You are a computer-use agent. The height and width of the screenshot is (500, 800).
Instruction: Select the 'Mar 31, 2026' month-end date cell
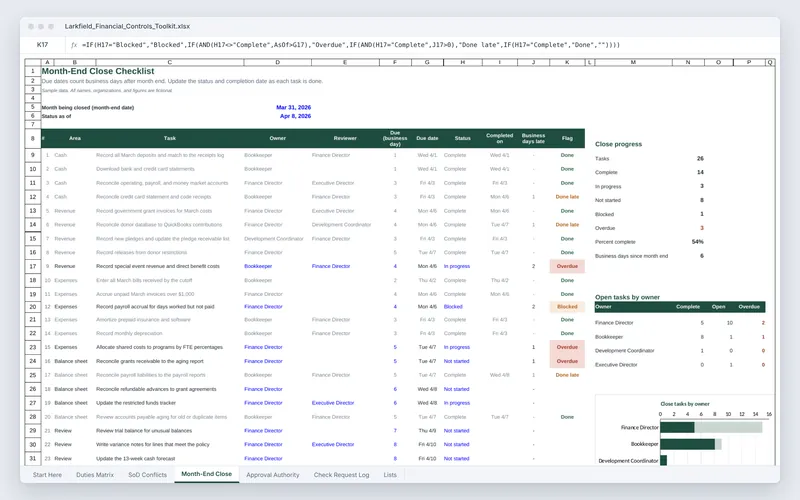(x=293, y=107)
